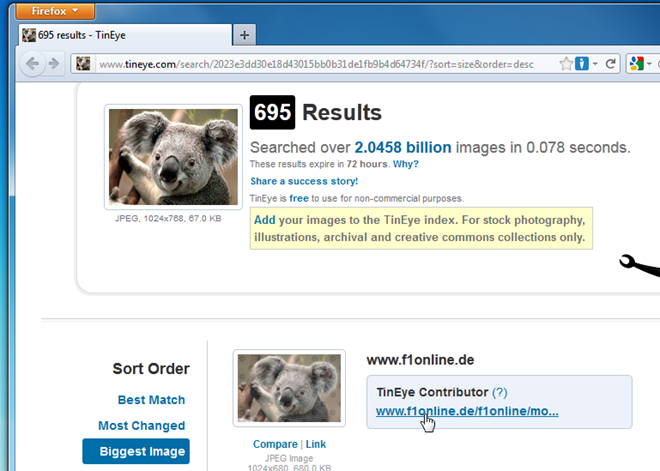
Task: Open the 'Why?' expiry explanation link
Action: click(x=406, y=164)
